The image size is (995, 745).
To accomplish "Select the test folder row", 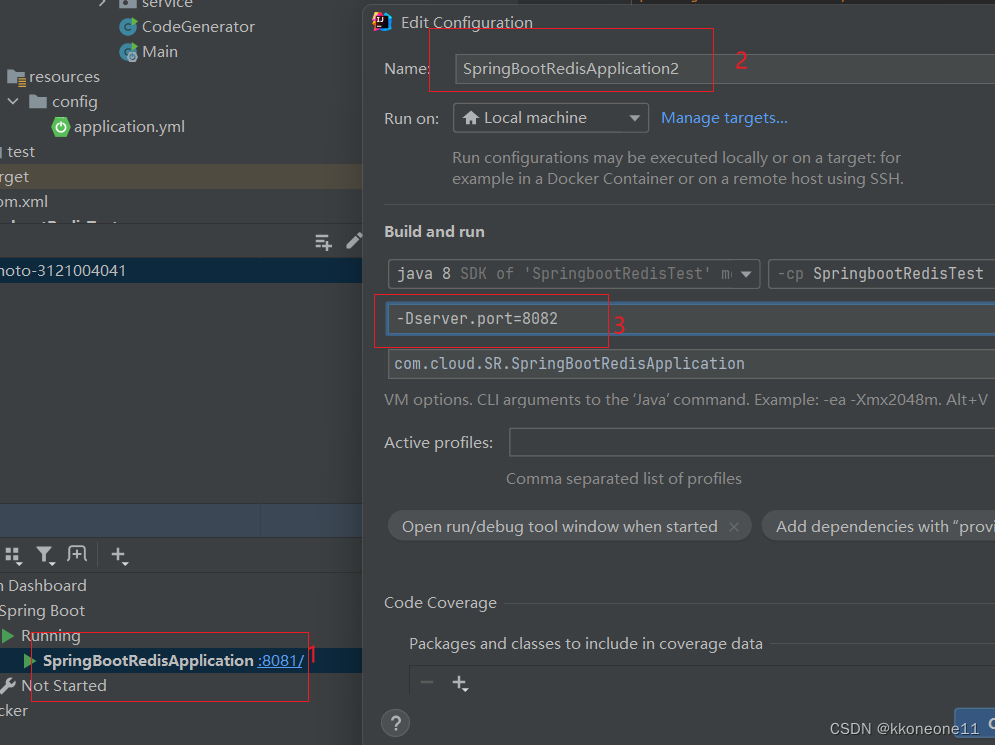I will pos(181,152).
